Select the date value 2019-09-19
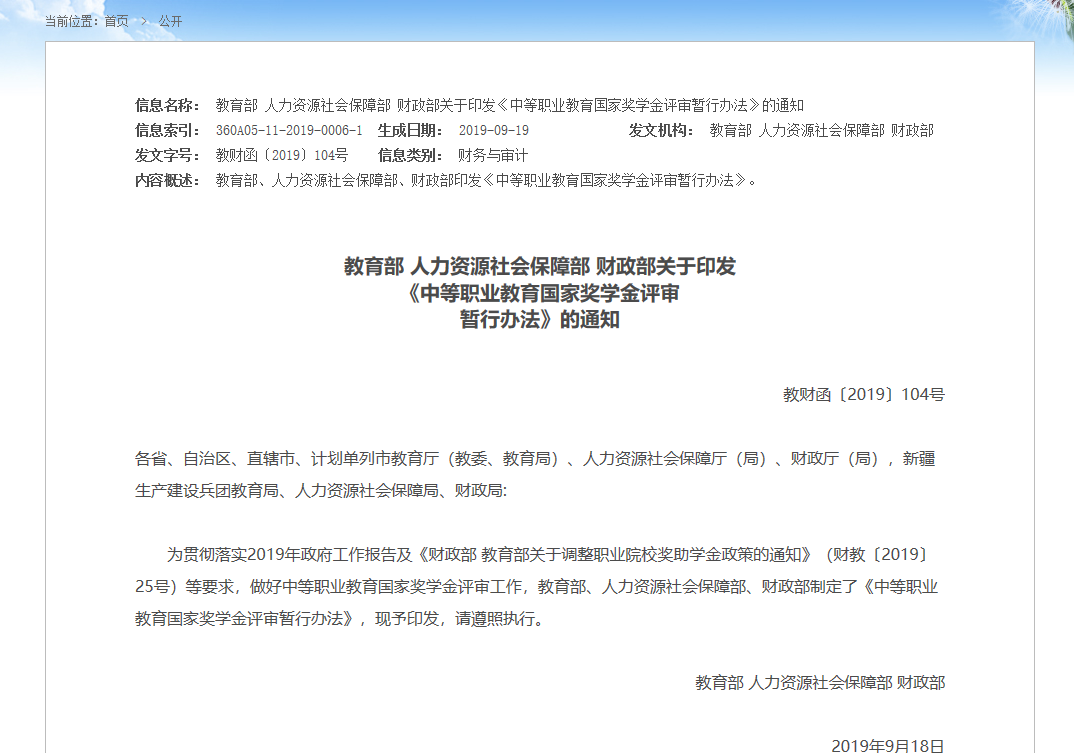 click(x=494, y=130)
